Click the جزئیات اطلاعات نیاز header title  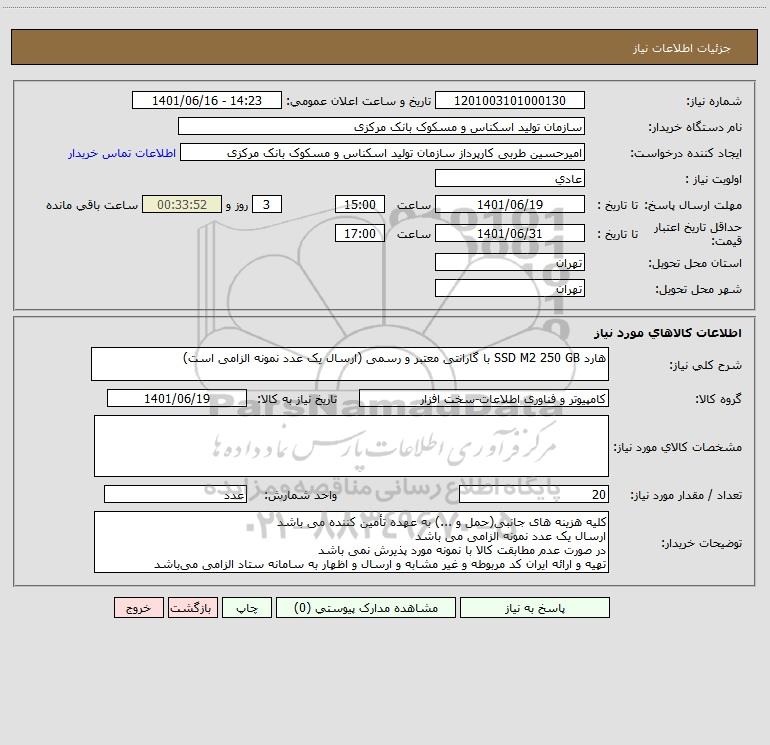click(x=681, y=48)
